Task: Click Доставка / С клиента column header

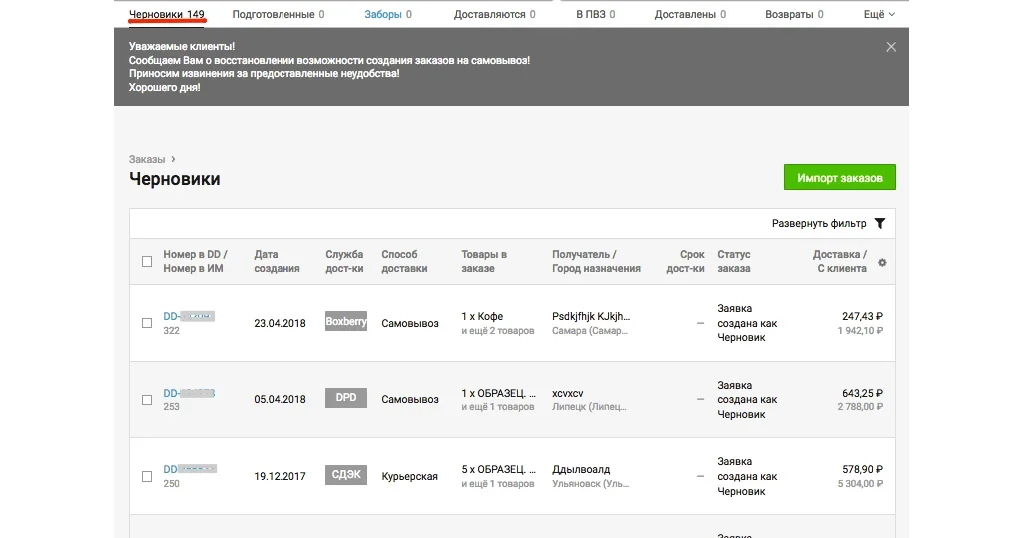Action: [x=839, y=261]
